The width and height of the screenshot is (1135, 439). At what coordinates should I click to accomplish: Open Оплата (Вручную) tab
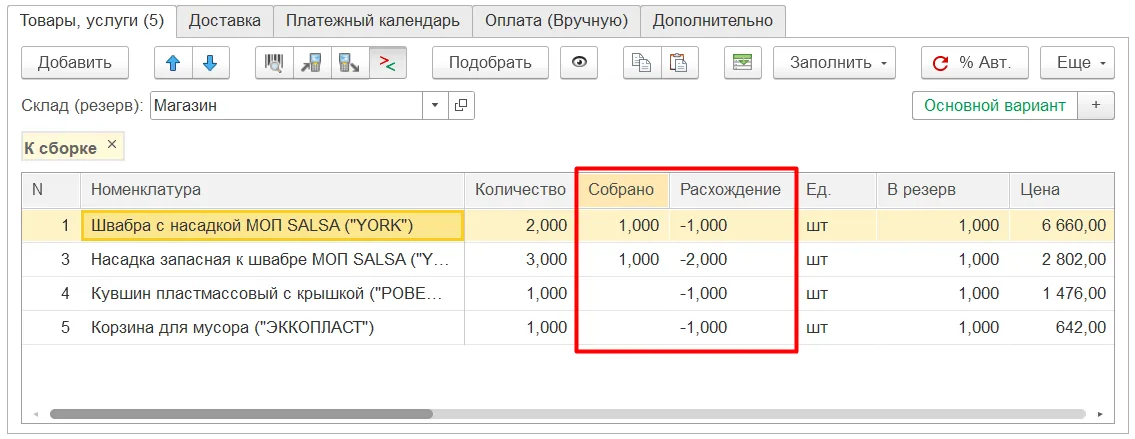point(556,20)
